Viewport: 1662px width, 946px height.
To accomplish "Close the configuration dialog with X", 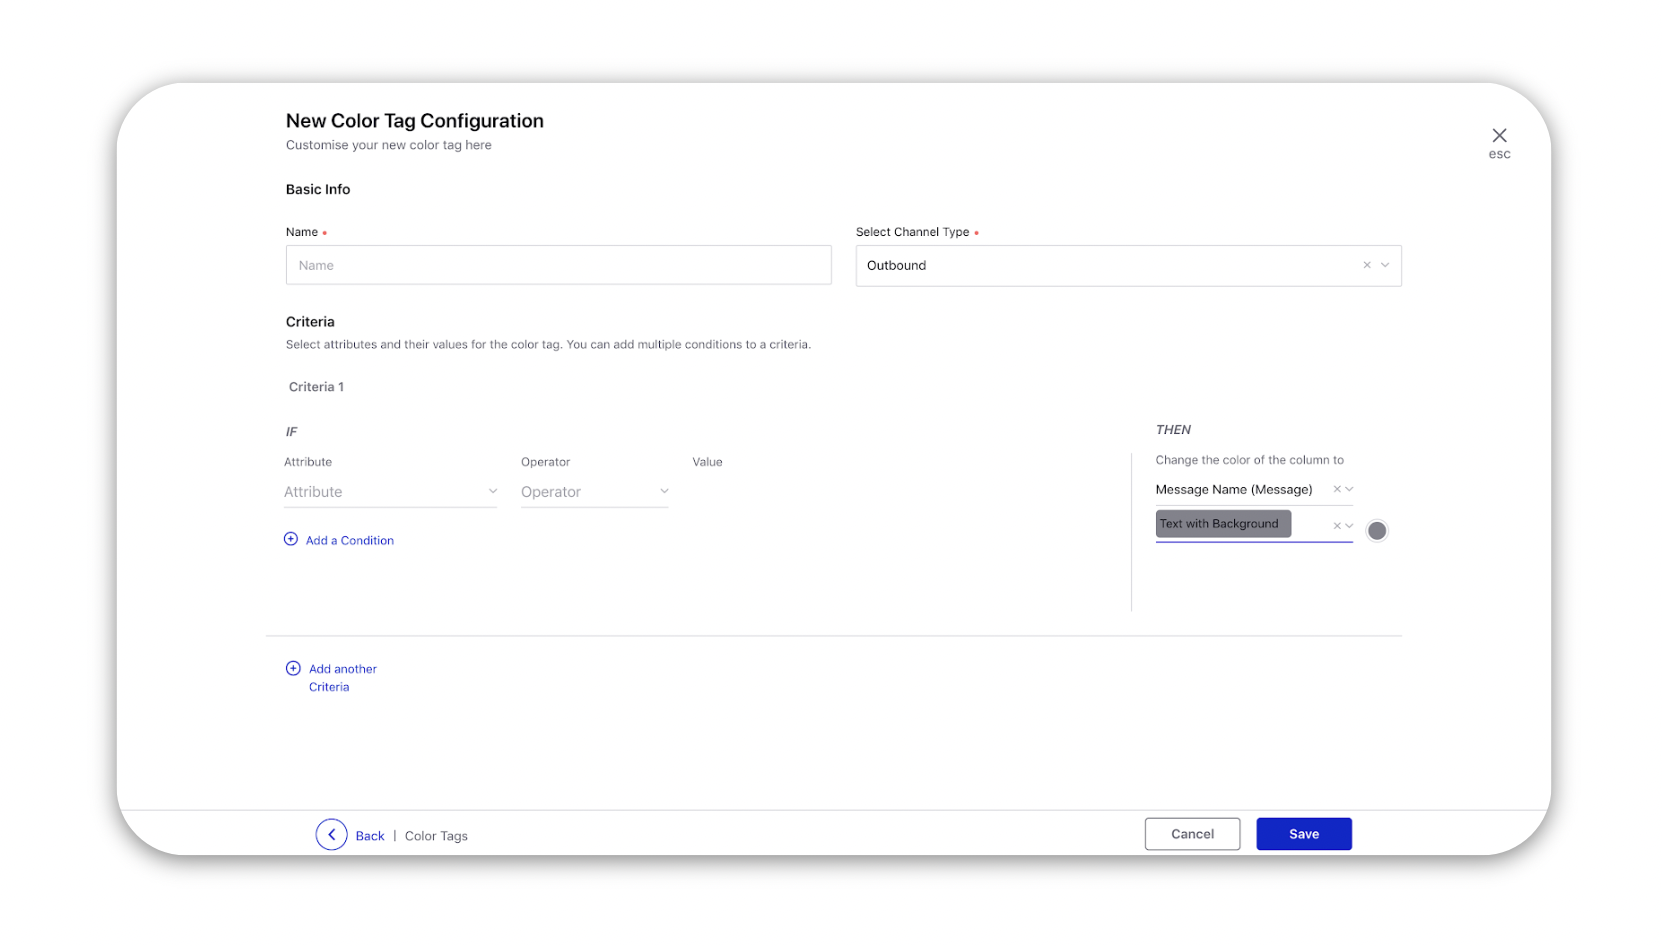I will [1499, 136].
